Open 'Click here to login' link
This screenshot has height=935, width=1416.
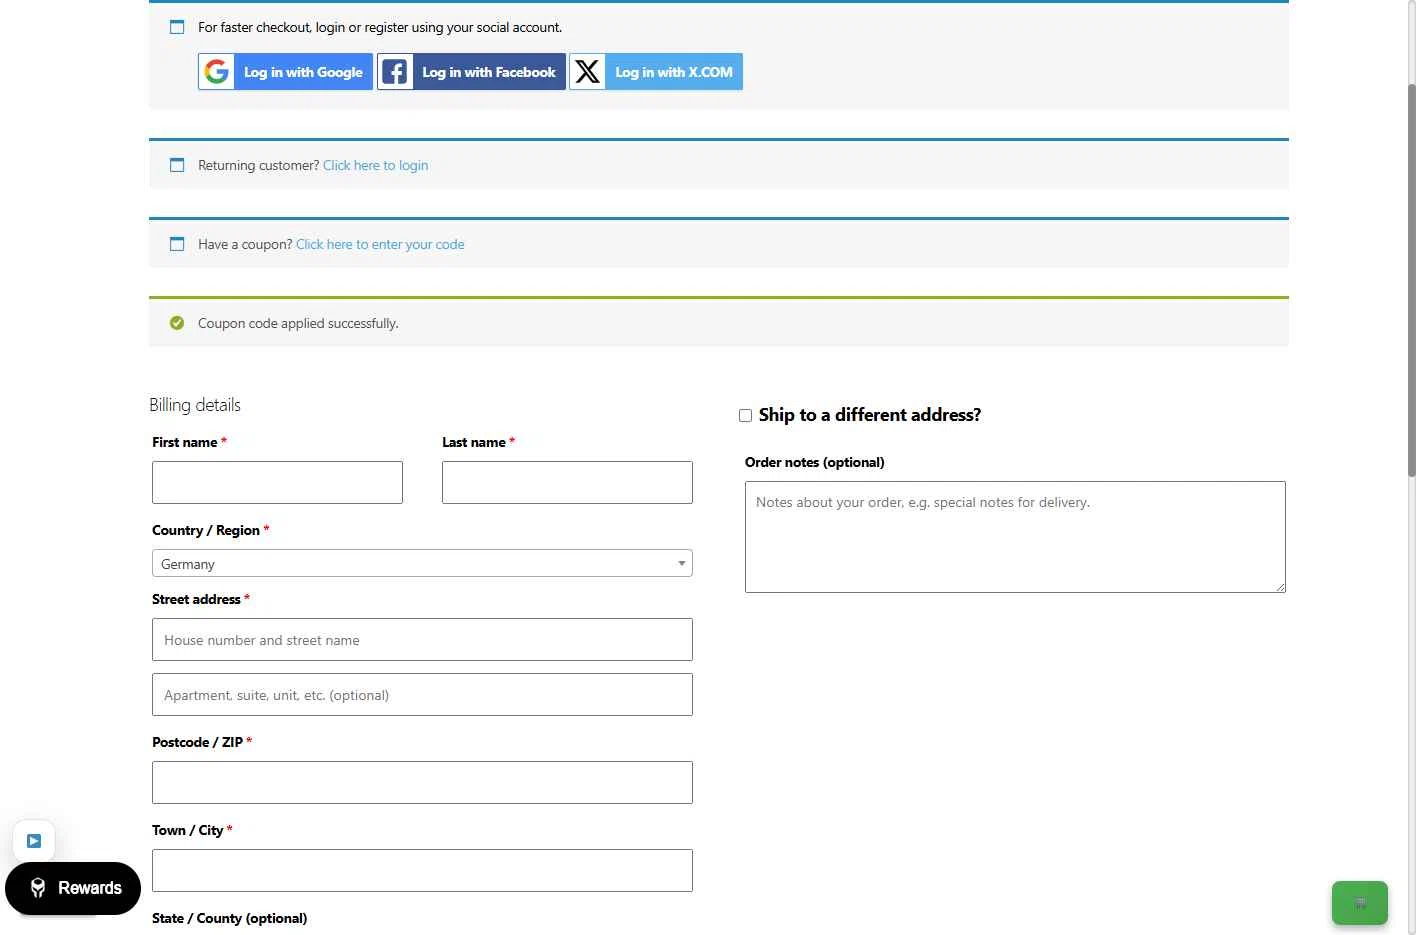[375, 165]
